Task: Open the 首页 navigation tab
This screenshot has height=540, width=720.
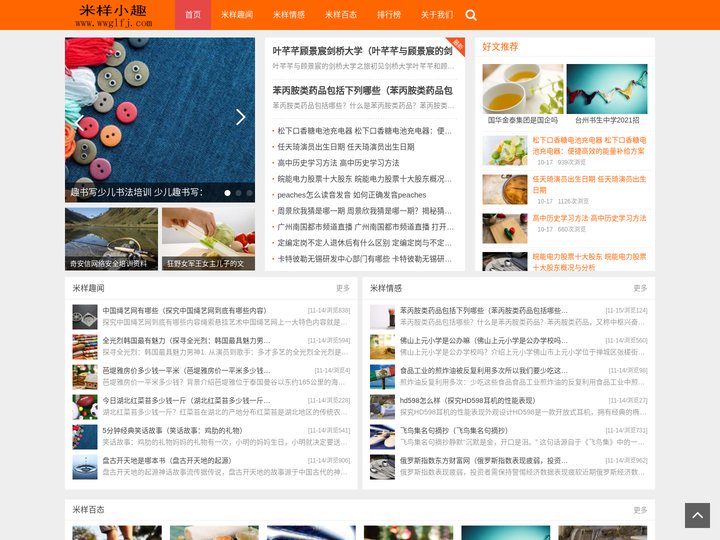Action: 193,15
